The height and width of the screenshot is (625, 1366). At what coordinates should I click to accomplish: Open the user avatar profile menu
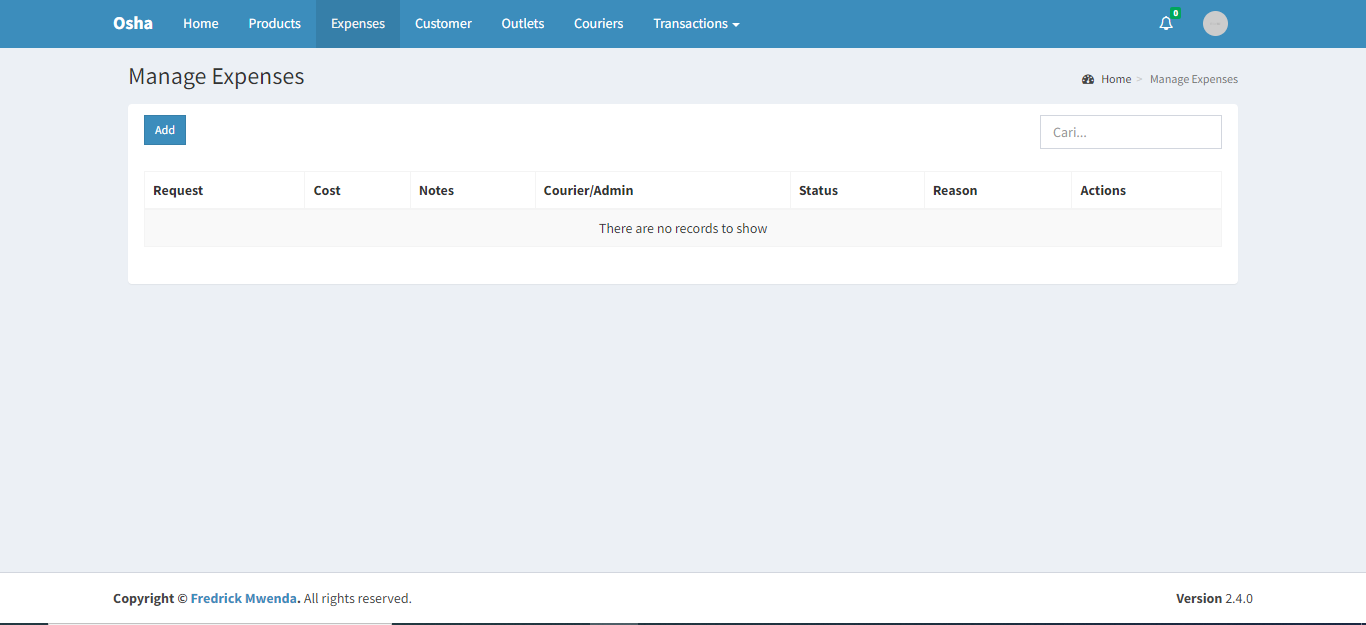(1215, 24)
